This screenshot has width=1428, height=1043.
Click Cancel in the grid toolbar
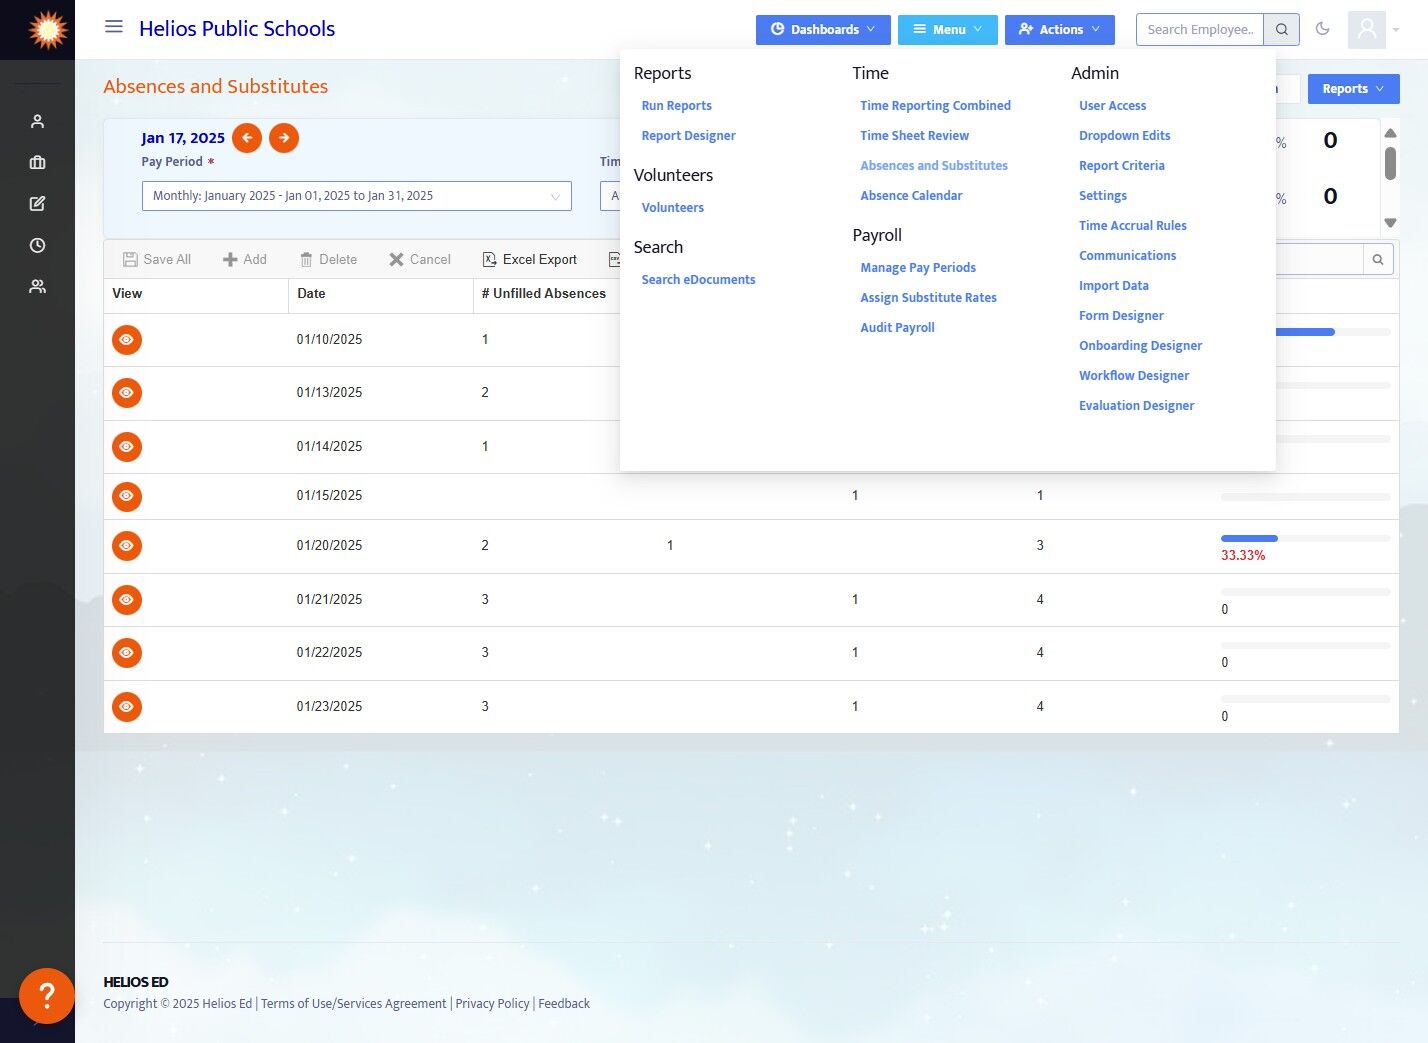coord(420,260)
